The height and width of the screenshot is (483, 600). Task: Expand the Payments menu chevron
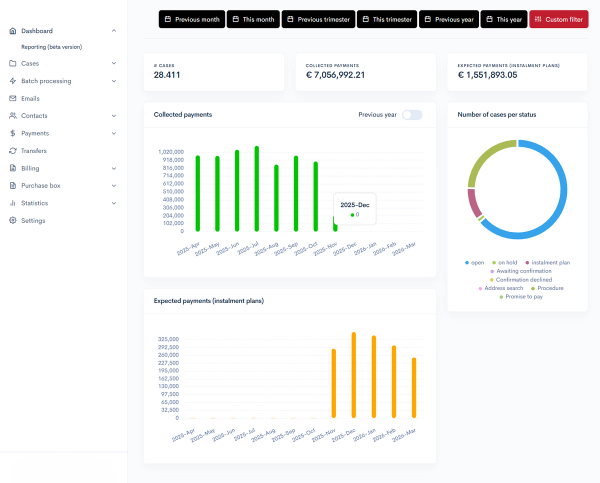tap(114, 133)
